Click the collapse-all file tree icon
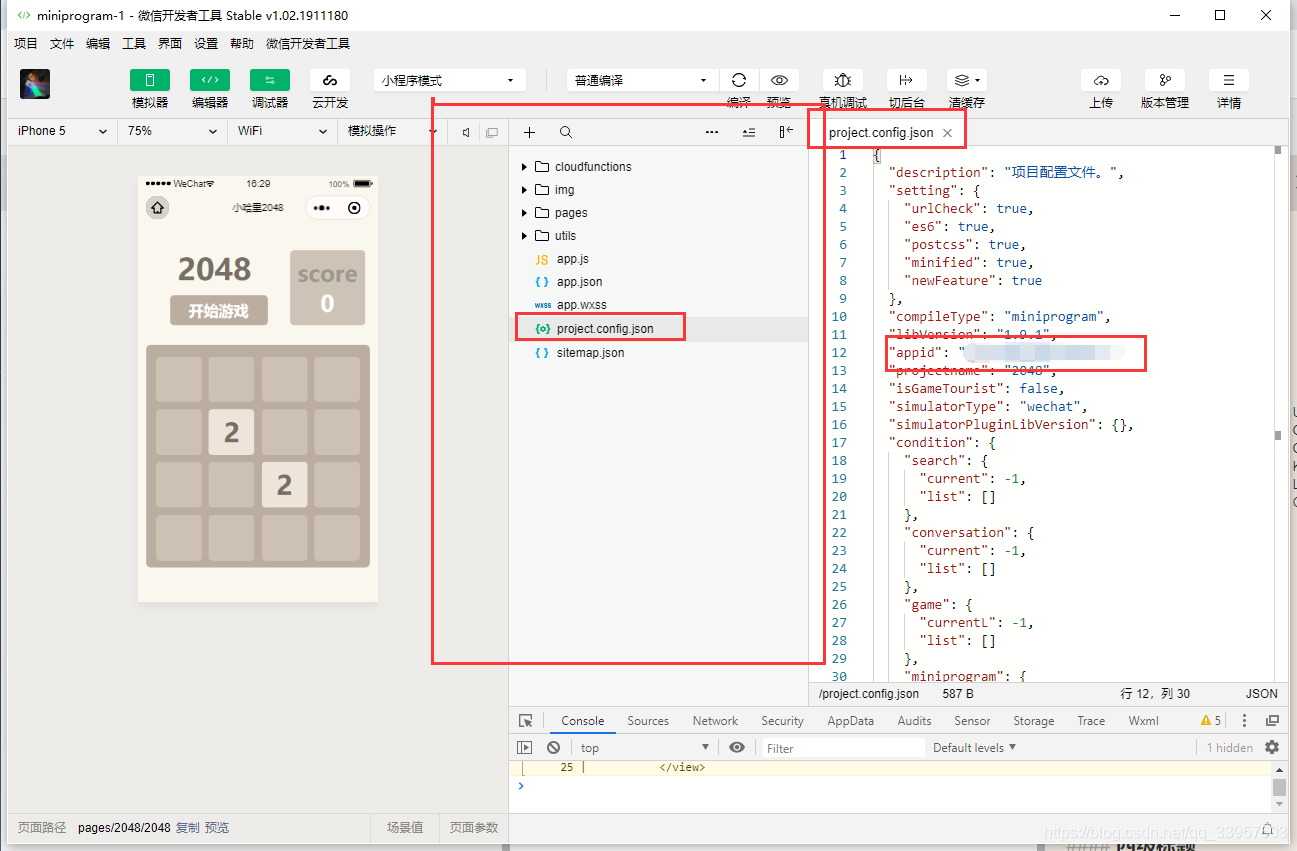 [749, 132]
